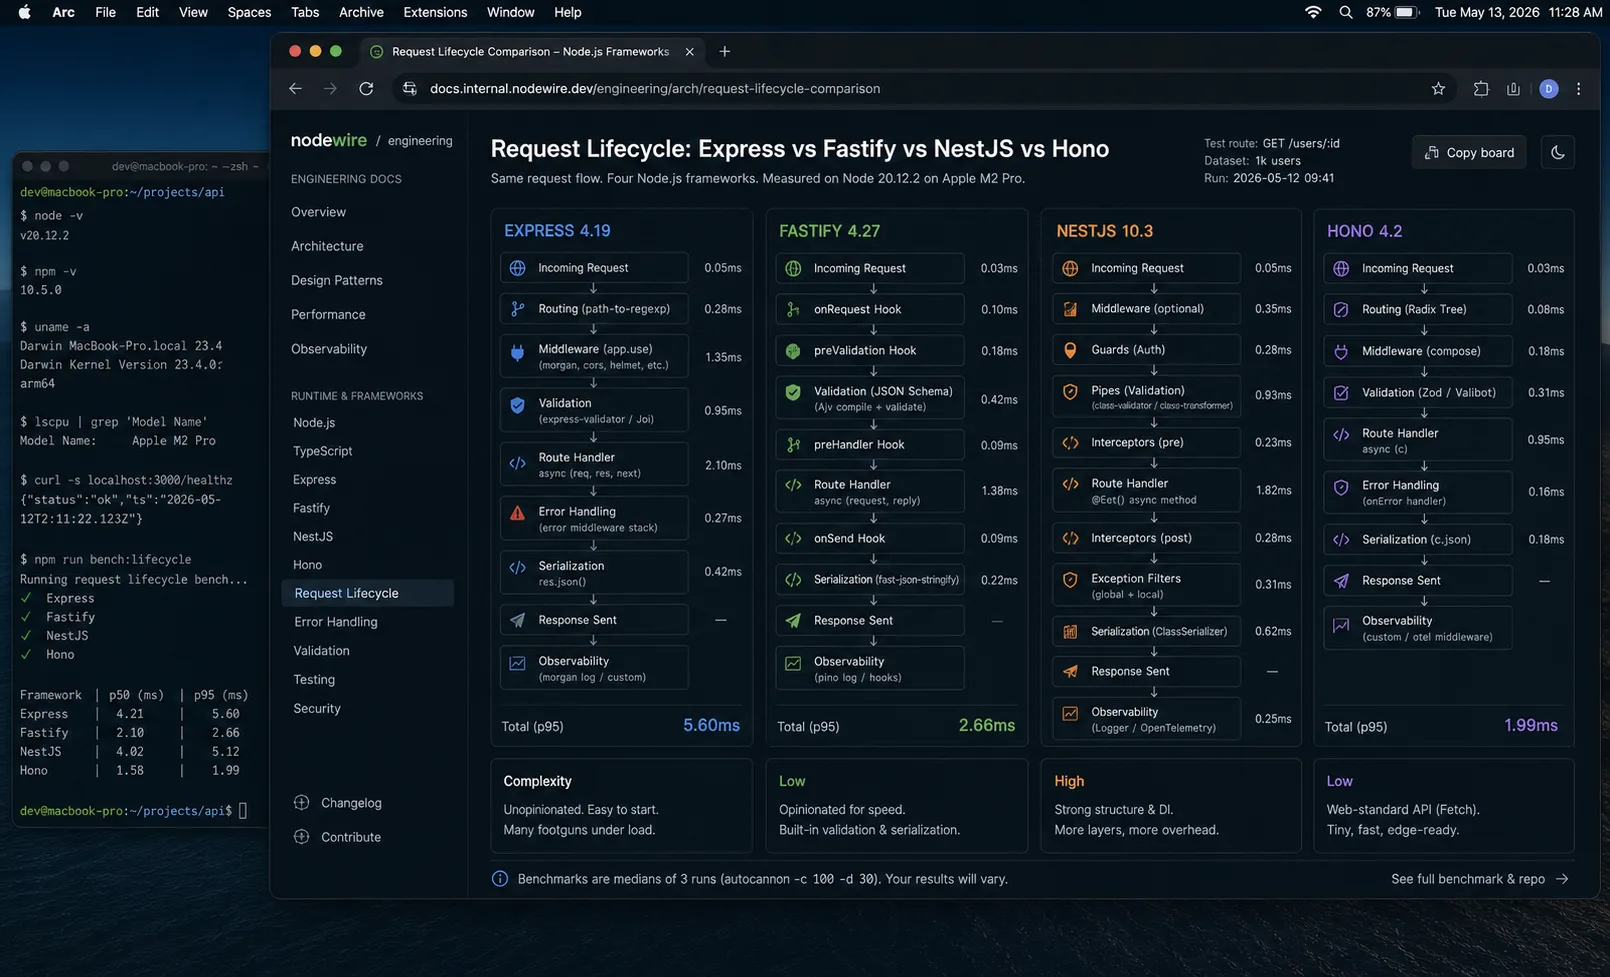Image resolution: width=1610 pixels, height=977 pixels.
Task: Reload the page with the refresh icon
Action: click(x=366, y=89)
